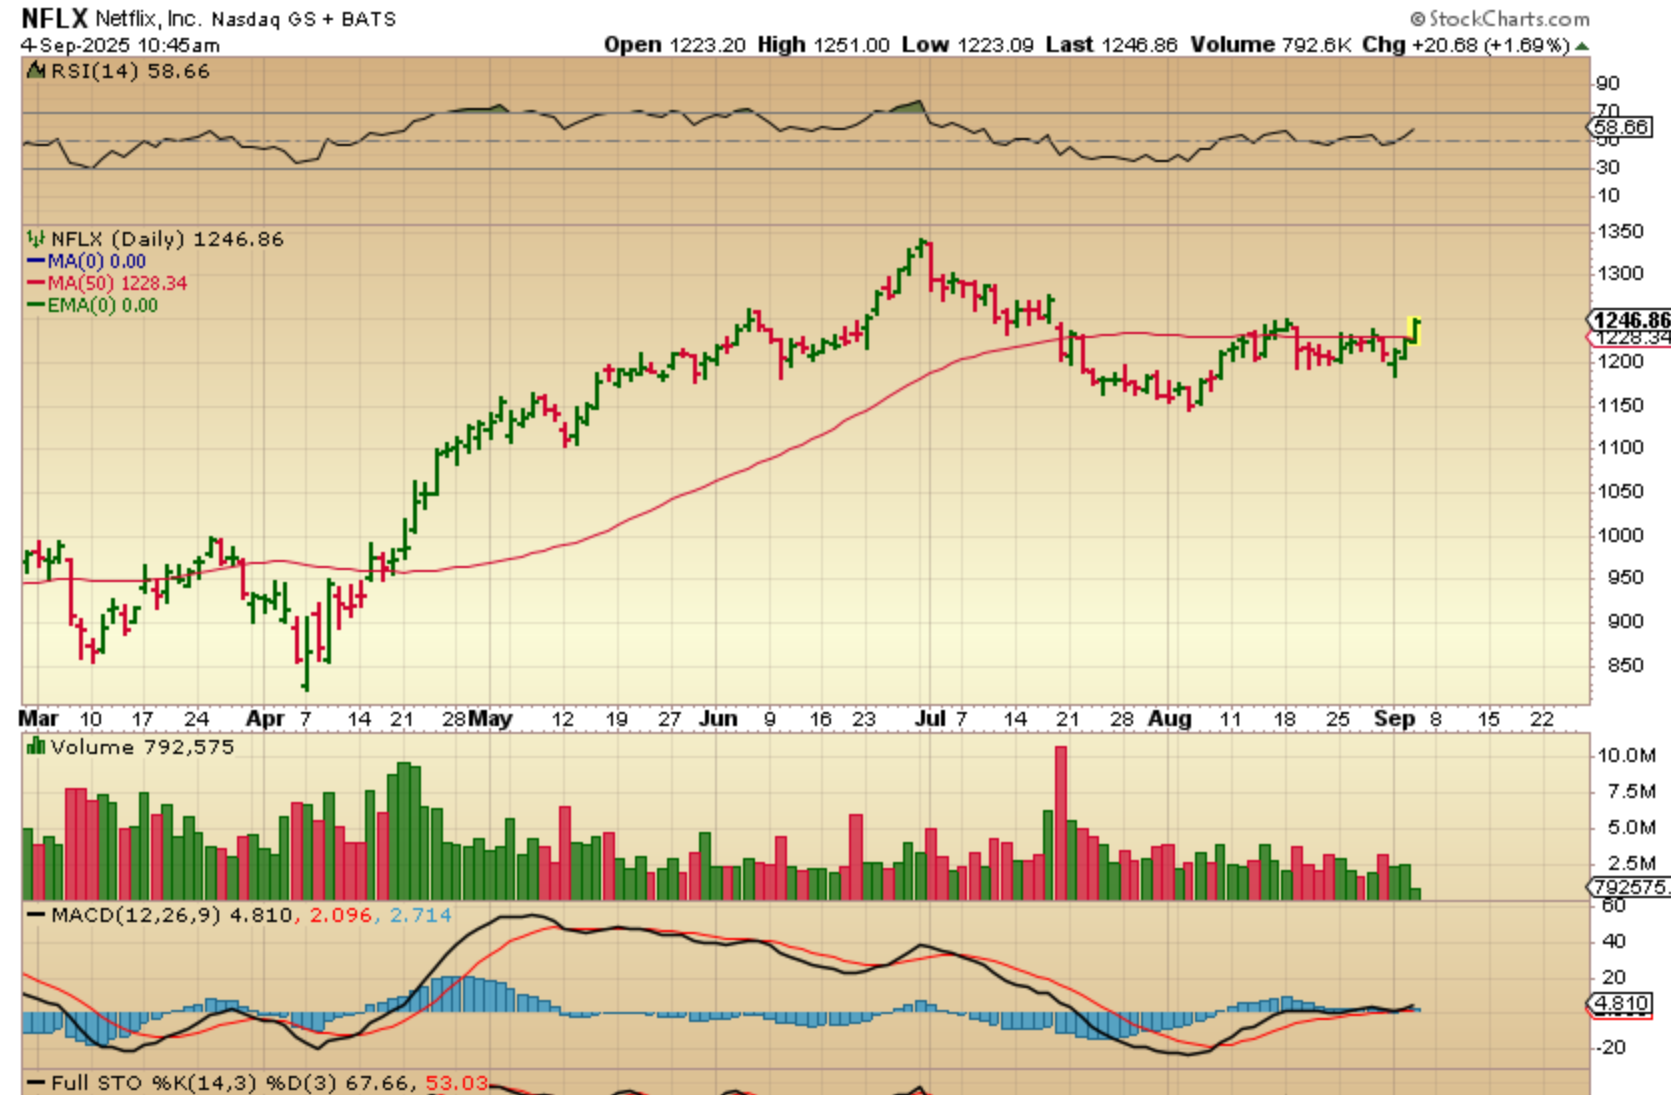The height and width of the screenshot is (1095, 1671).
Task: Click the High 1251.00 quote value
Action: (x=823, y=45)
